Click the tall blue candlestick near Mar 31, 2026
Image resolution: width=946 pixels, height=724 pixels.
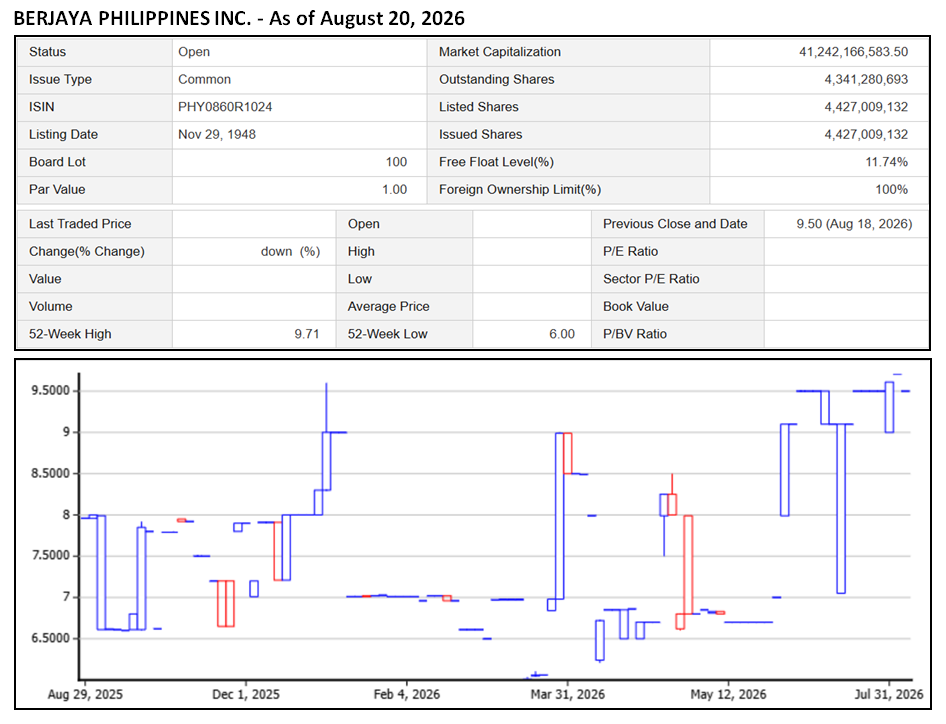click(559, 516)
